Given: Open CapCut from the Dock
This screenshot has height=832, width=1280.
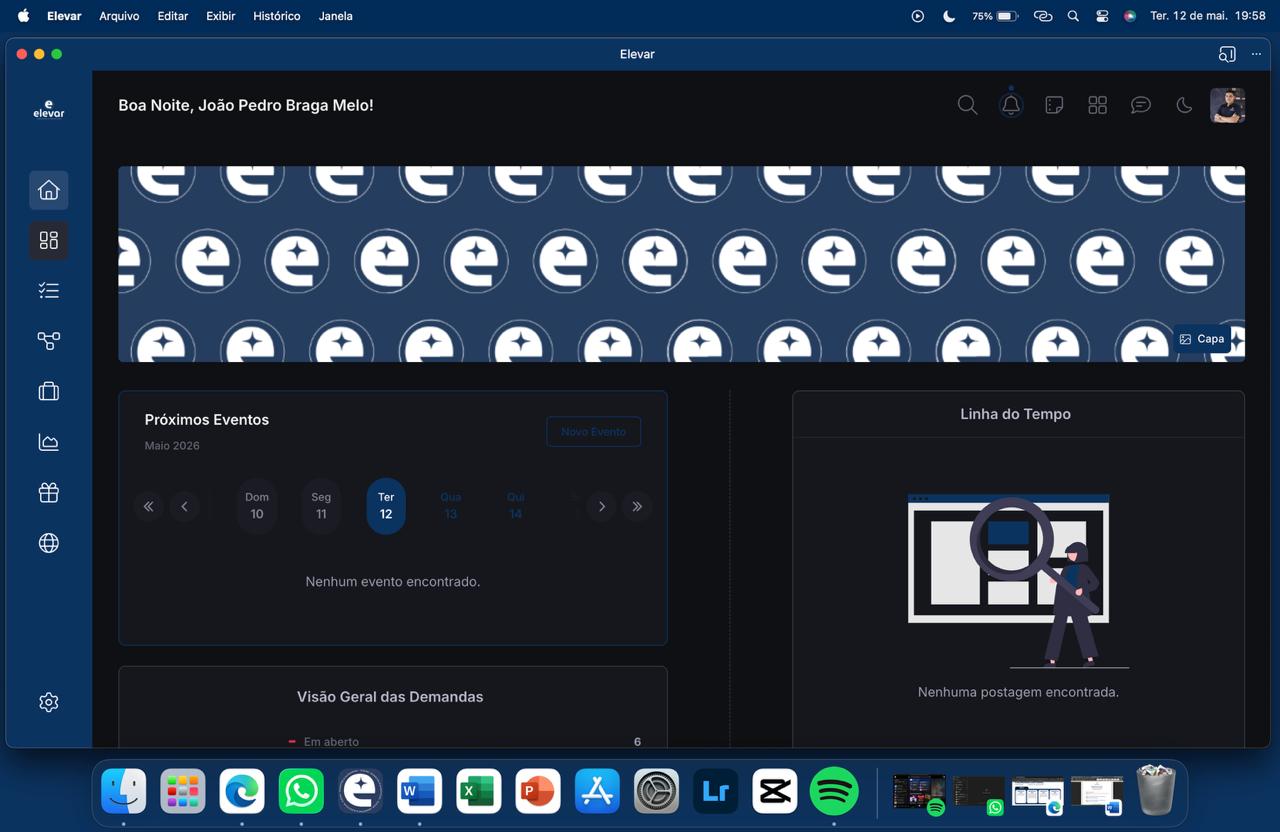Looking at the screenshot, I should click(x=775, y=791).
